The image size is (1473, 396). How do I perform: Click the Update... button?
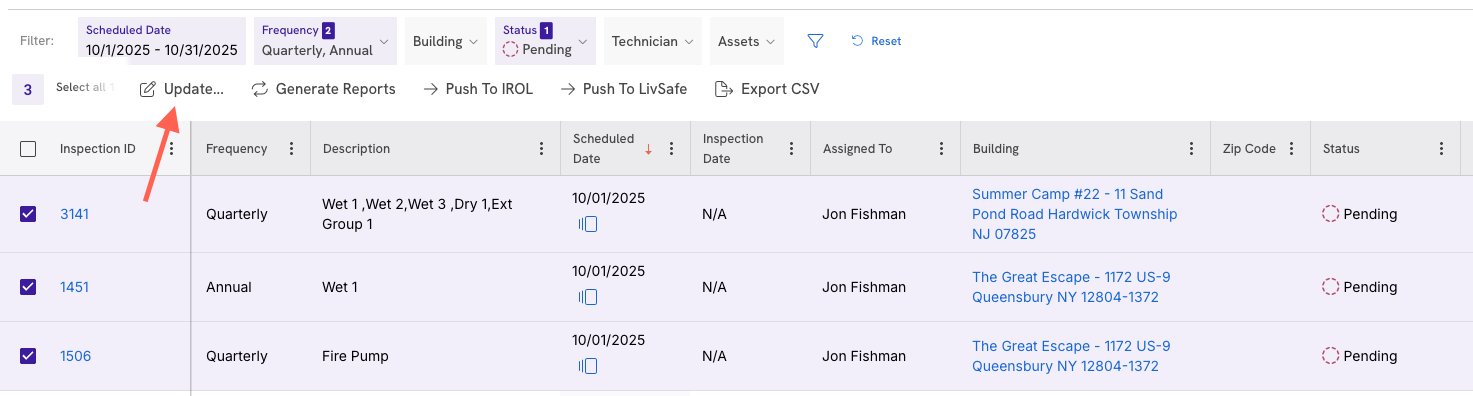(x=182, y=89)
